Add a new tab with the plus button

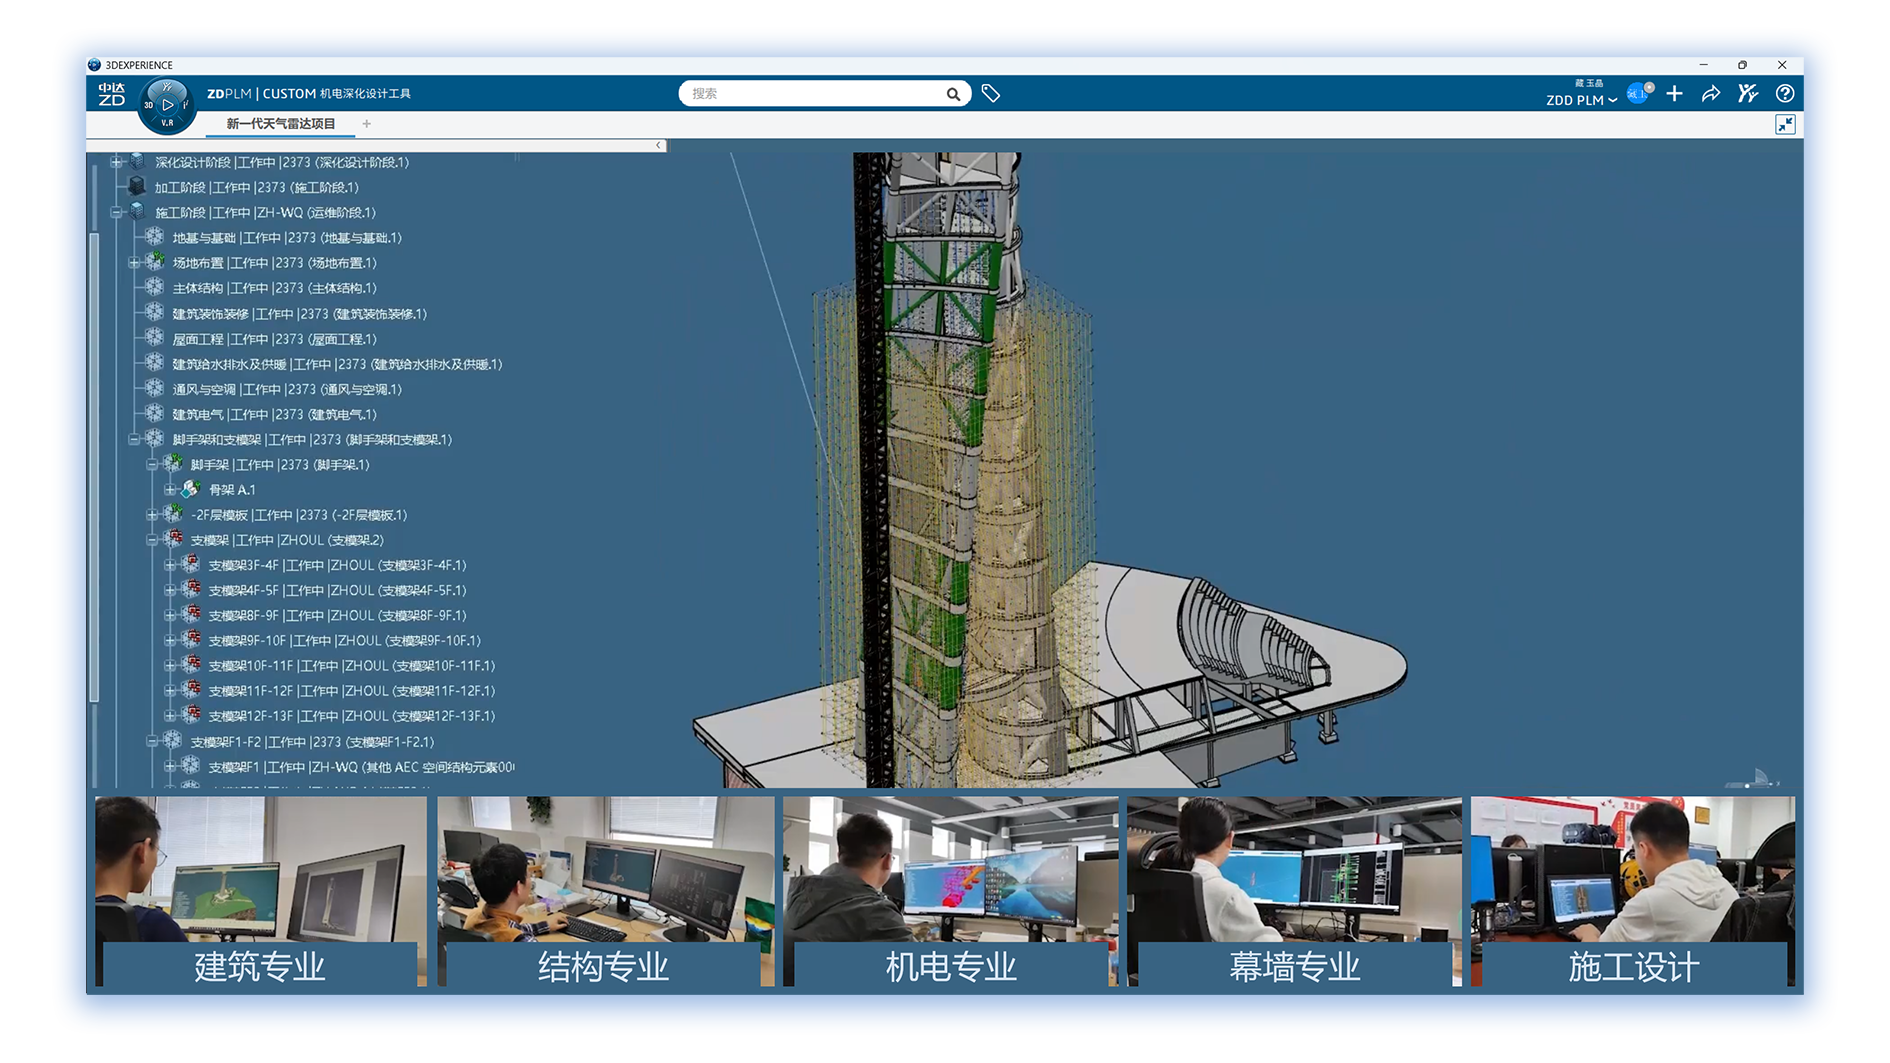(367, 124)
